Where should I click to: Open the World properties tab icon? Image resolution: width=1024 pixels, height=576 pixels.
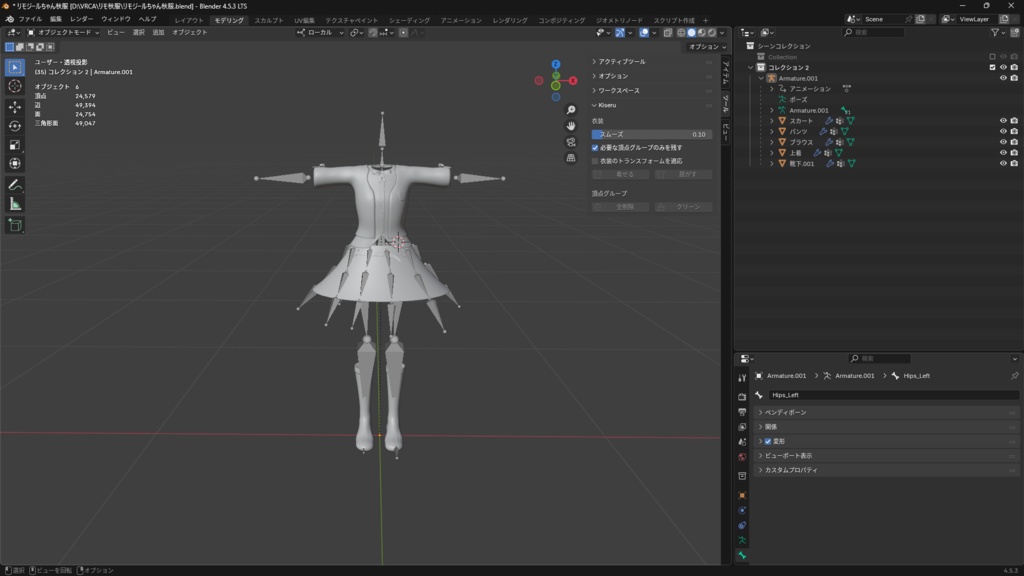pos(742,457)
